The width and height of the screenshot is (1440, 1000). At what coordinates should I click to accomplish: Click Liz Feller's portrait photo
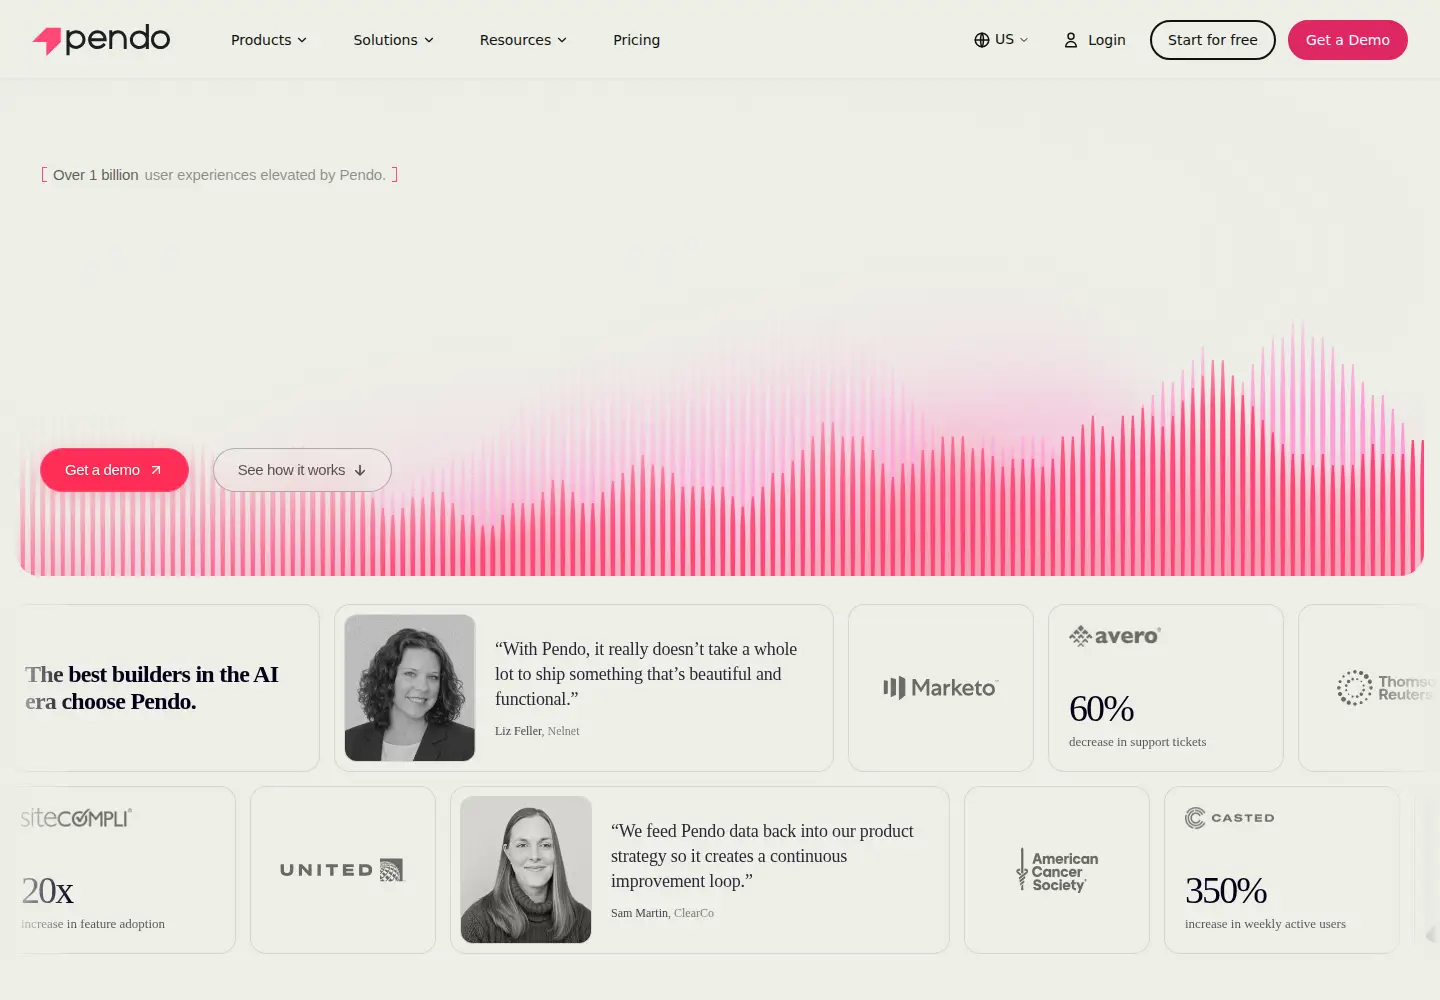point(410,688)
